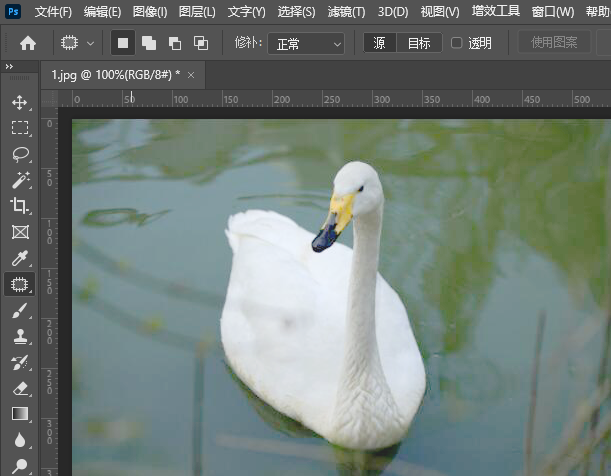Open the 文字(Y) menu
611x476 pixels.
point(247,12)
